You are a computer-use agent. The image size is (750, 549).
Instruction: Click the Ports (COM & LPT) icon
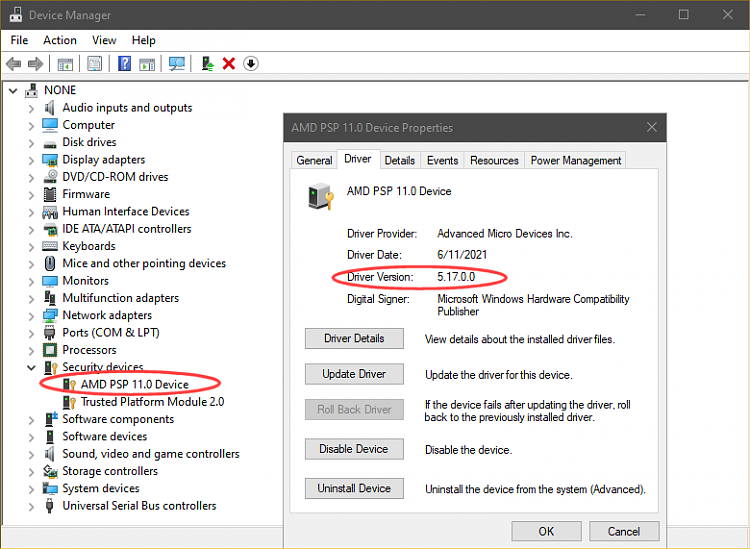[x=49, y=332]
